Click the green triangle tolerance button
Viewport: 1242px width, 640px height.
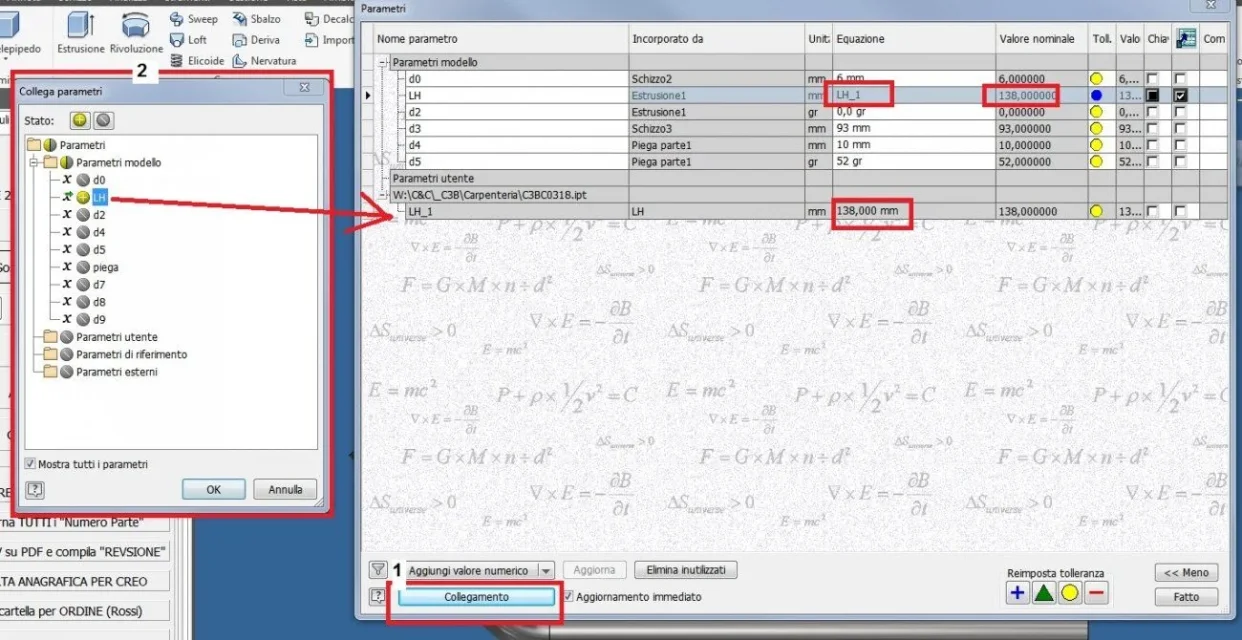pos(1043,593)
